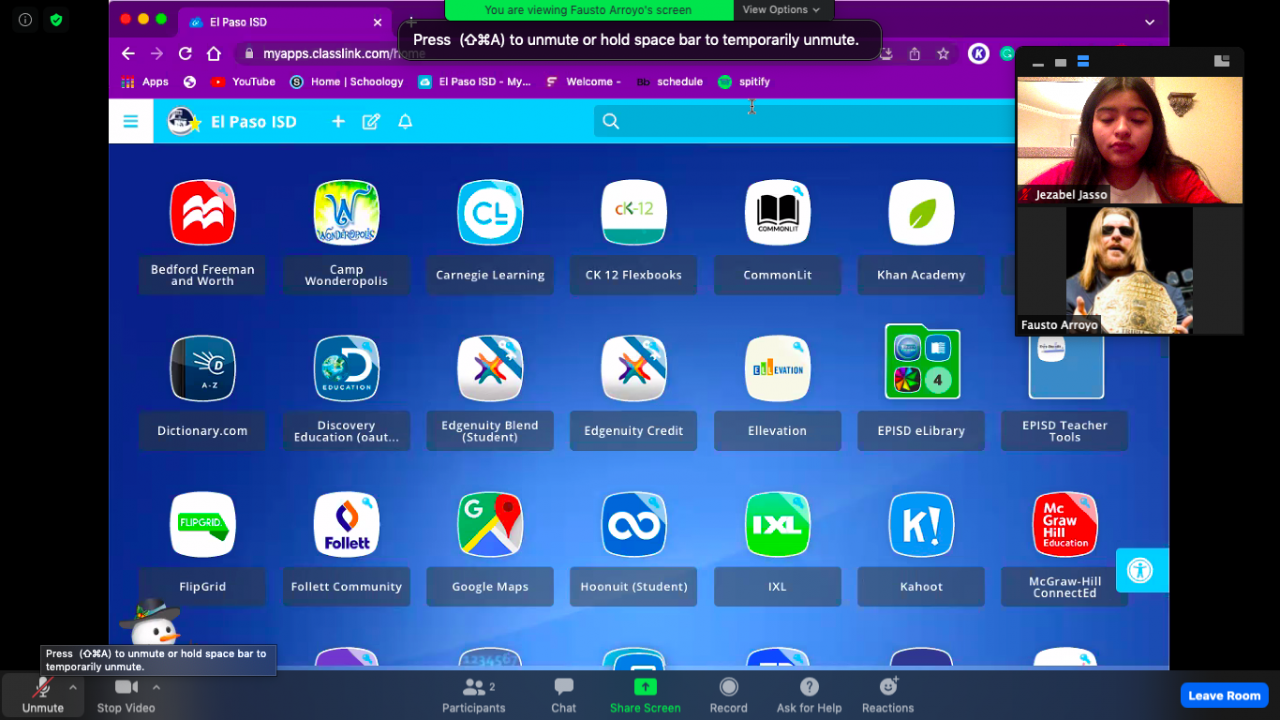Launch McGraw-Hill ConnectEd
1280x720 pixels.
click(1065, 525)
